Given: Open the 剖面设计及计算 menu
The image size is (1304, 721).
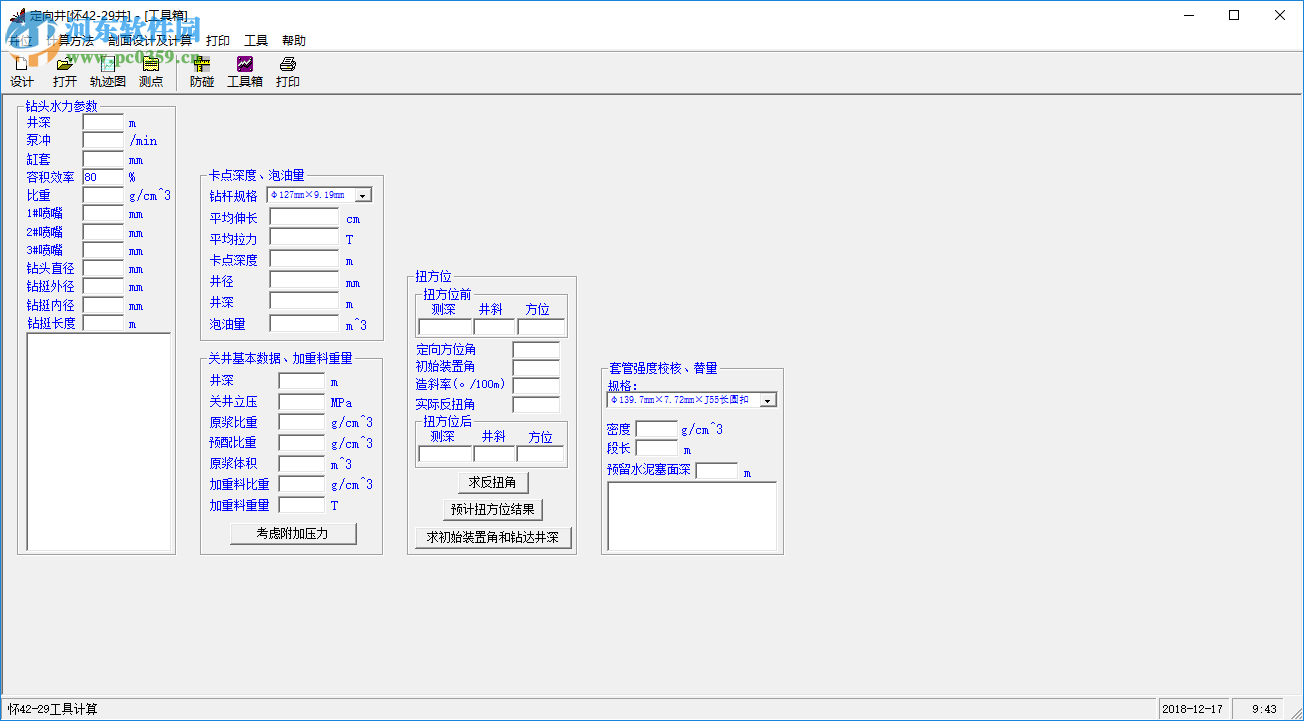Looking at the screenshot, I should pyautogui.click(x=150, y=41).
